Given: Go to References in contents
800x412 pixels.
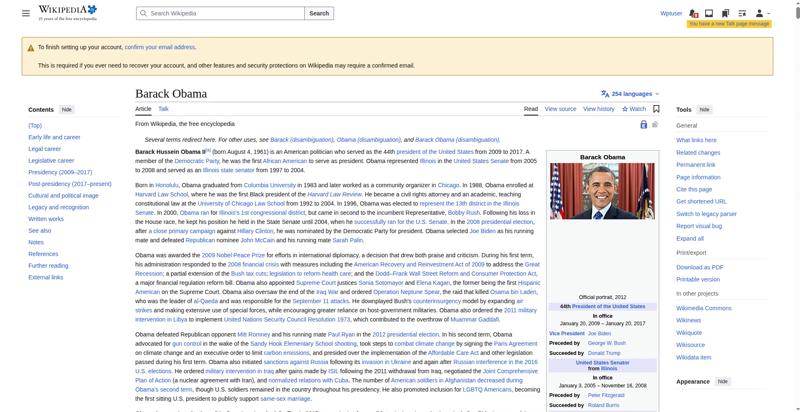Looking at the screenshot, I should tap(43, 254).
